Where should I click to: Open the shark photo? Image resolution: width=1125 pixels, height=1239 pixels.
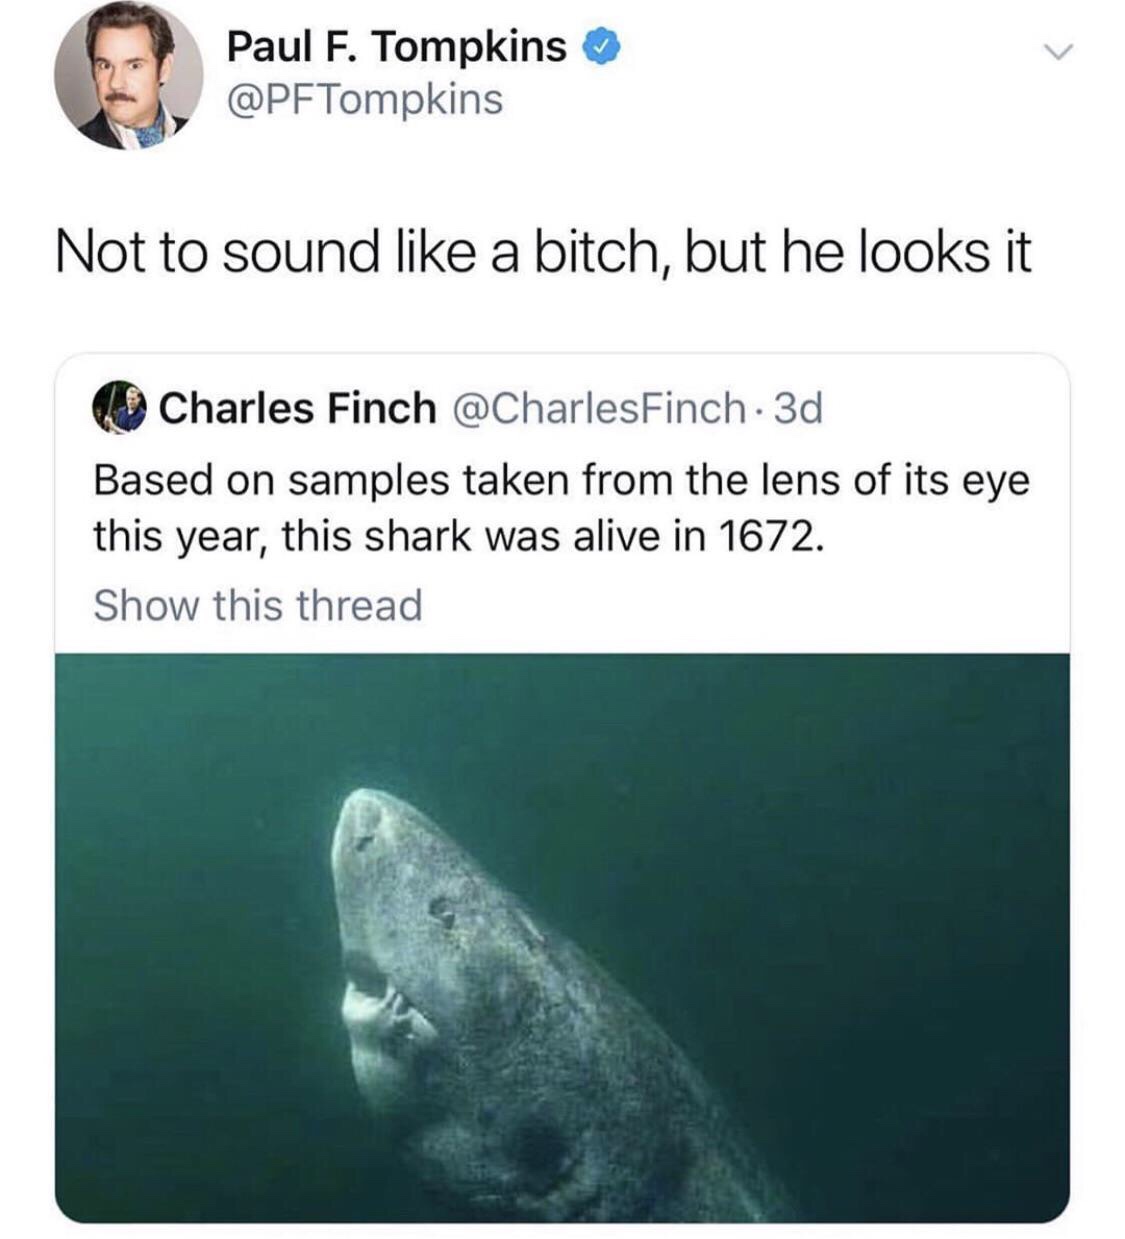tap(562, 937)
